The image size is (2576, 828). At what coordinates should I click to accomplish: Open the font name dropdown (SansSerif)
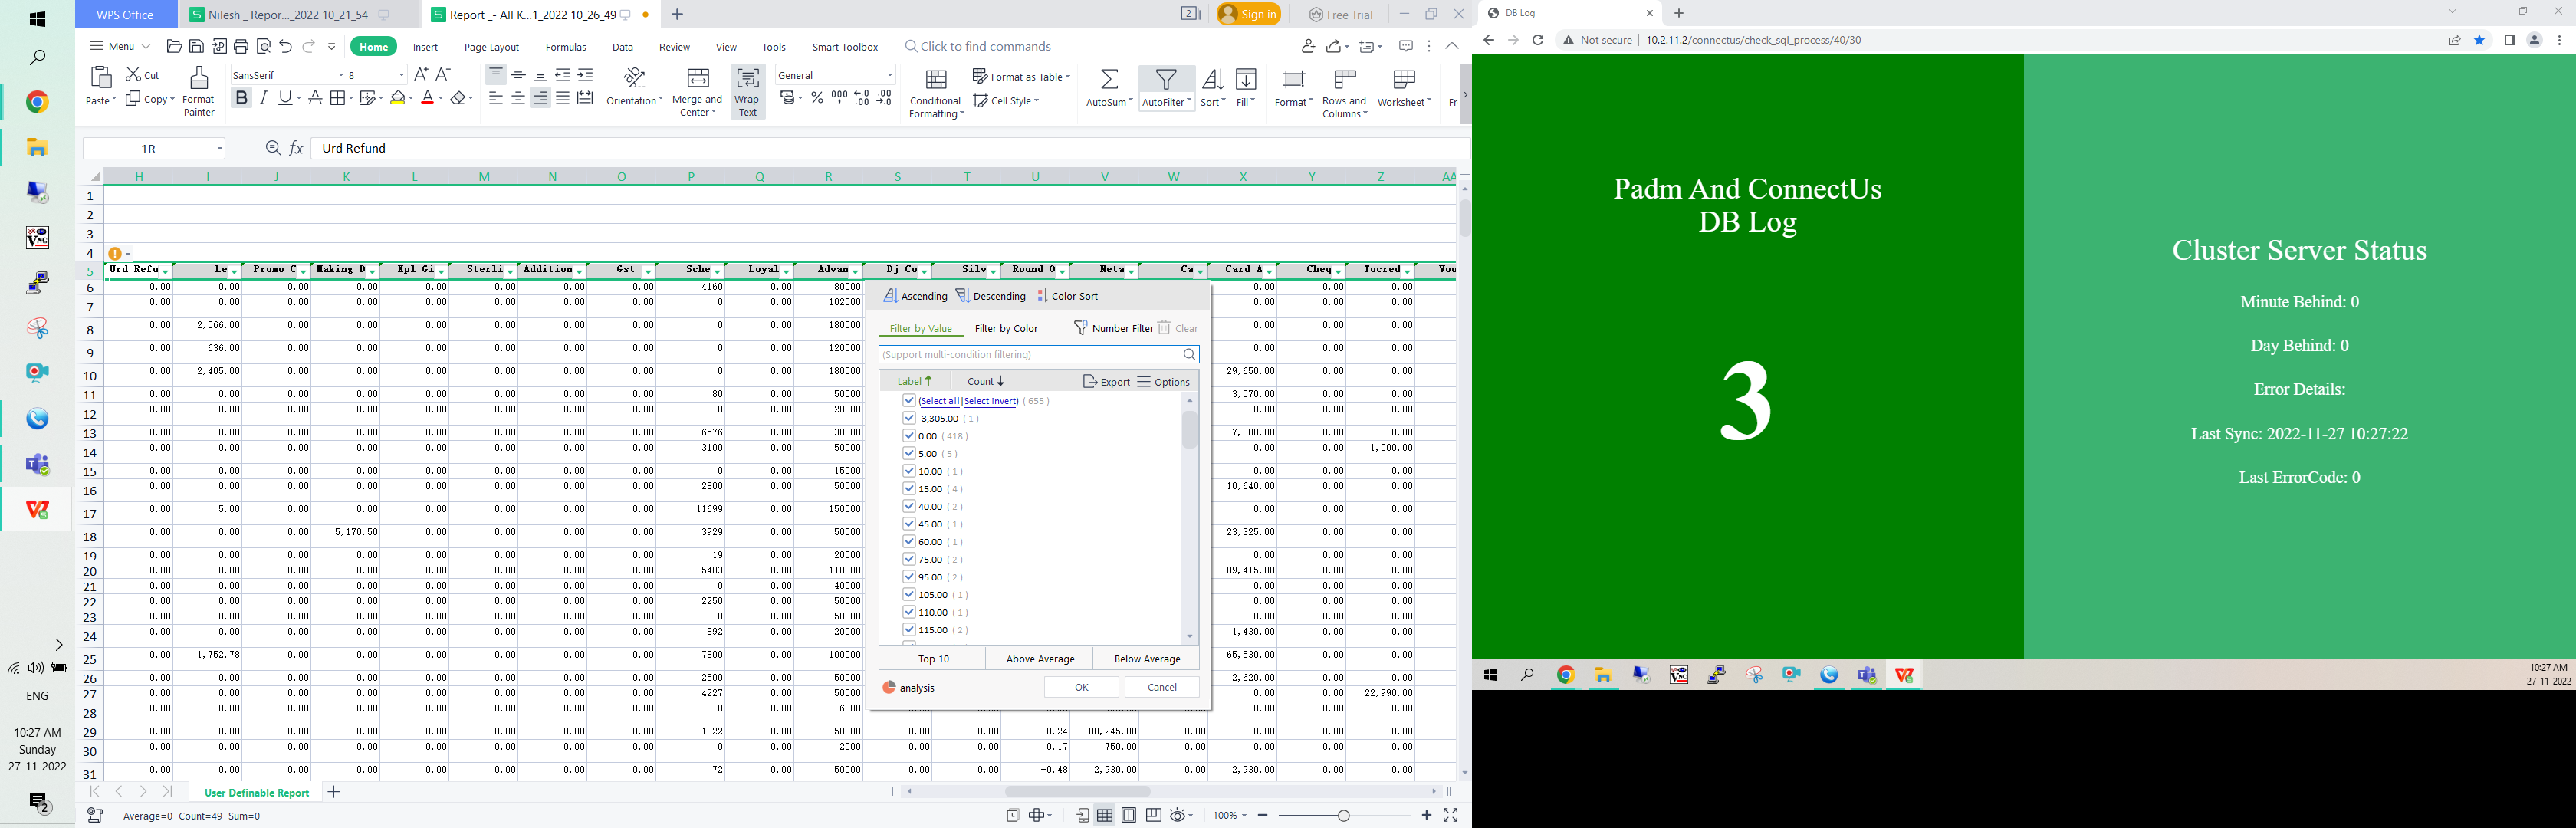click(340, 75)
